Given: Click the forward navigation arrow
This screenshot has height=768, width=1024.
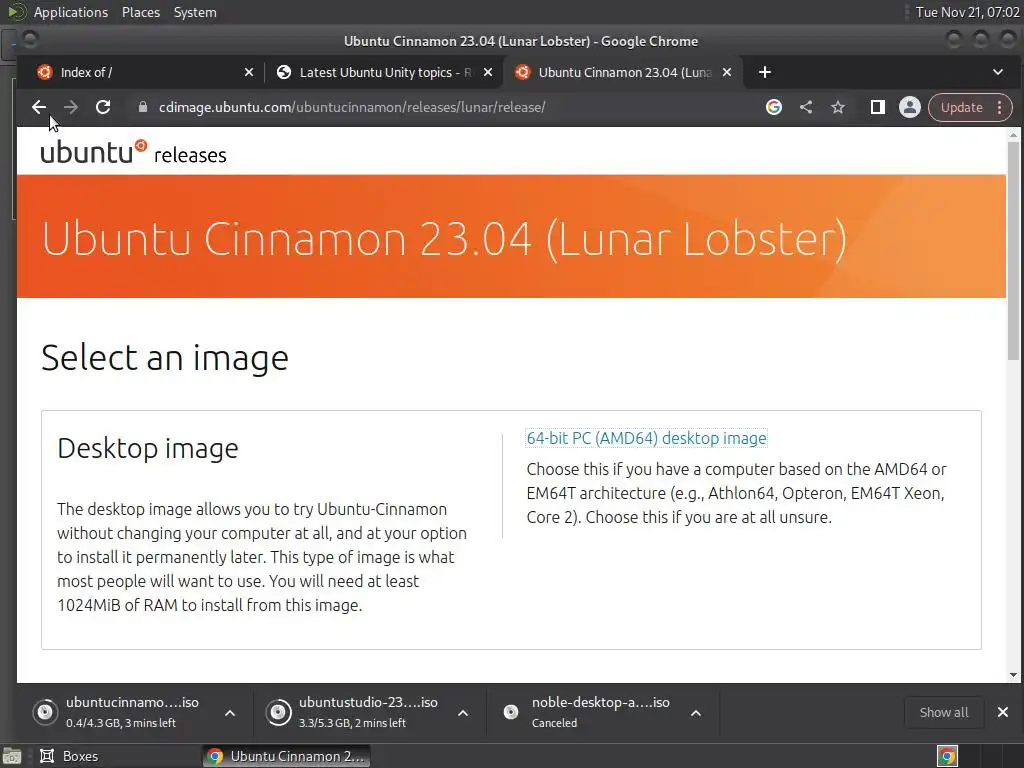Looking at the screenshot, I should [x=71, y=108].
